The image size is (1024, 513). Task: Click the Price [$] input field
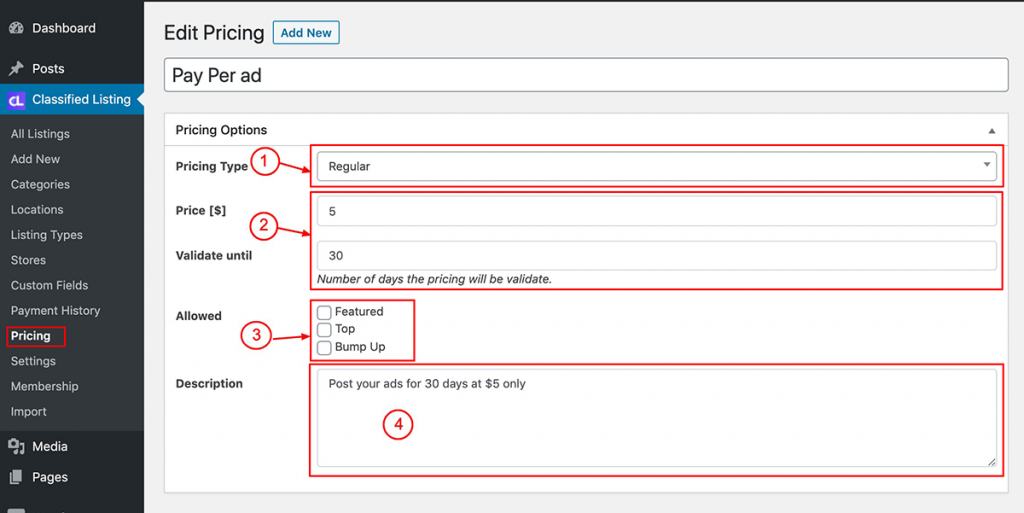656,211
